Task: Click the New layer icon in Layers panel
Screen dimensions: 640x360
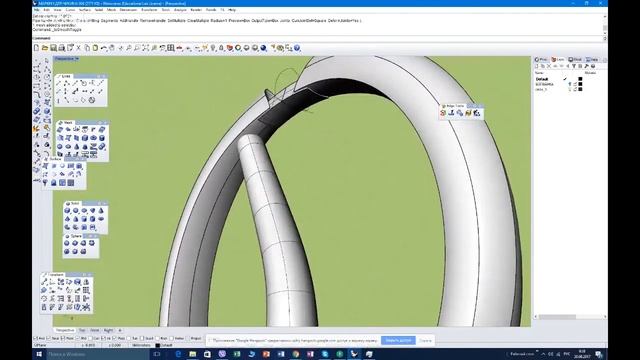Action: (x=537, y=66)
